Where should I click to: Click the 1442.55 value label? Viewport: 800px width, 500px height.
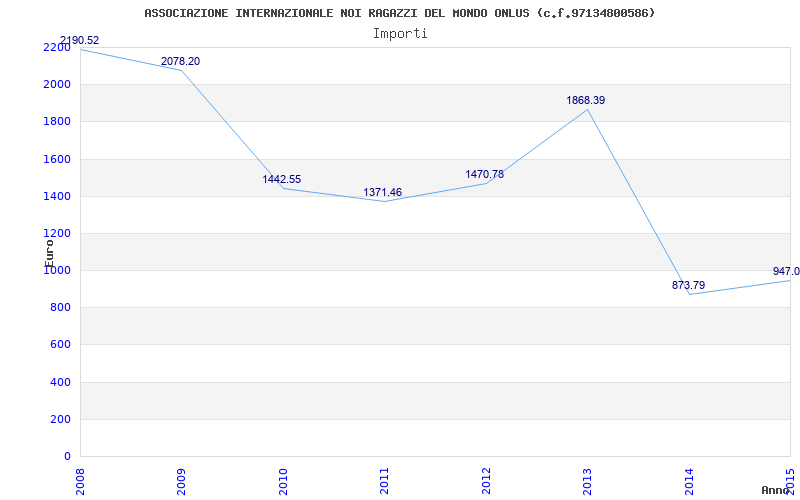282,180
